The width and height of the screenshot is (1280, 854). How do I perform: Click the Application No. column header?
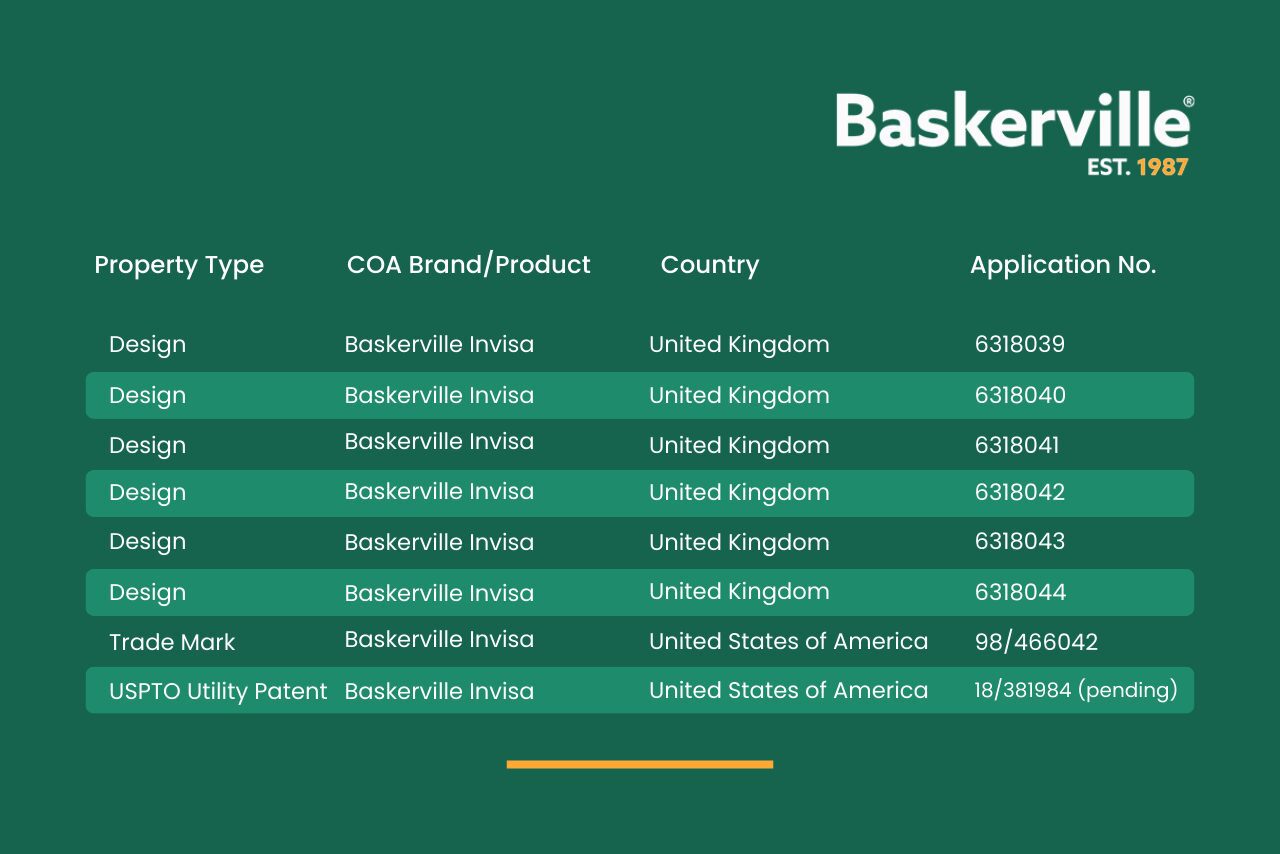click(x=1062, y=265)
